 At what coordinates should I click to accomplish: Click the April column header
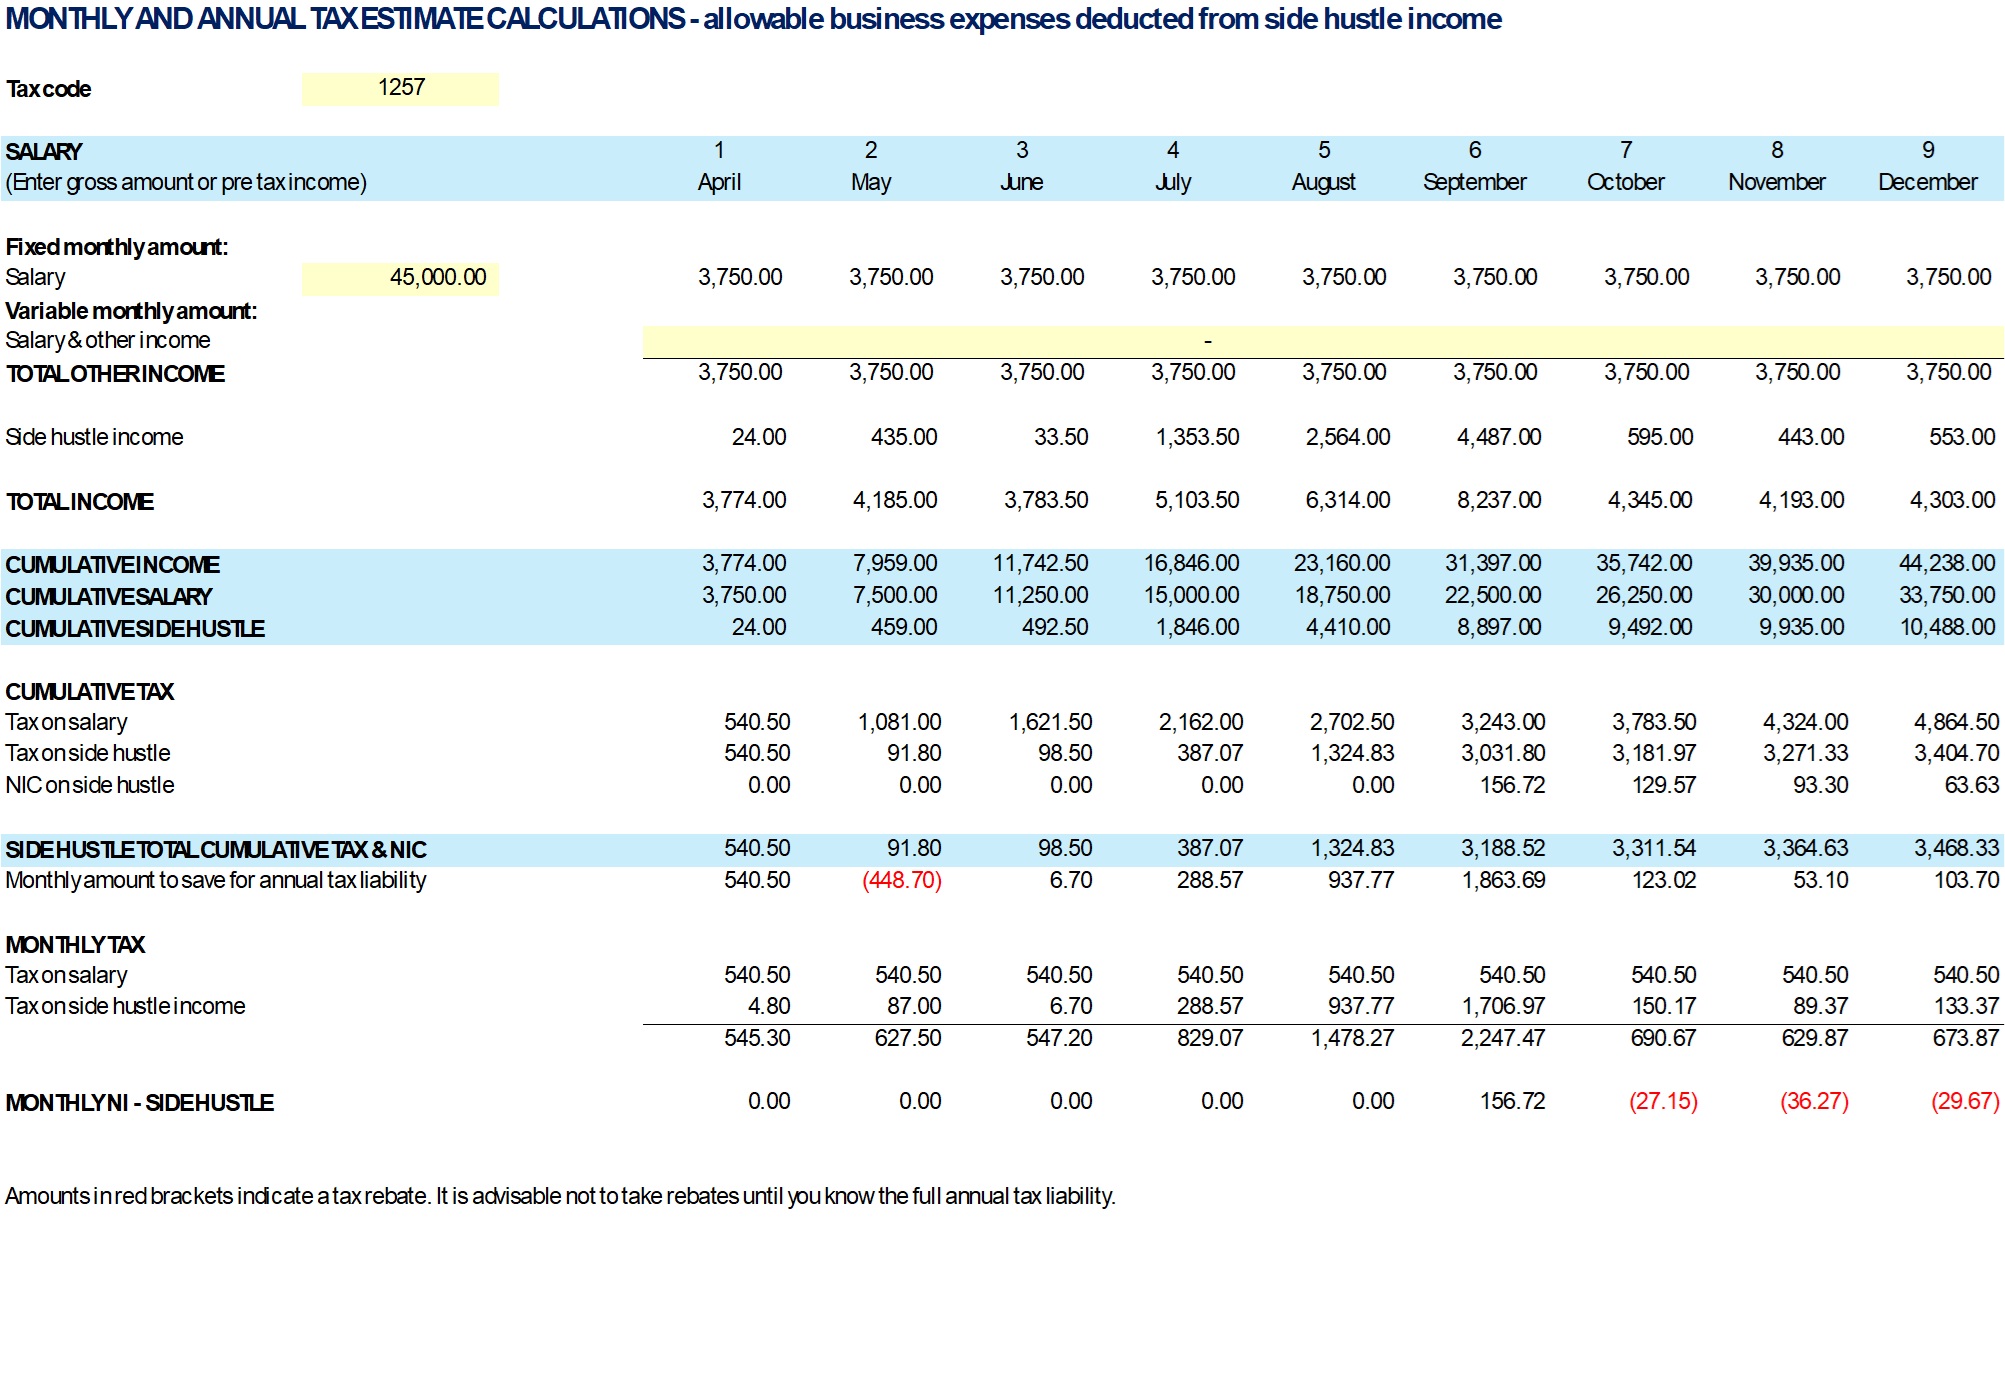coord(719,182)
